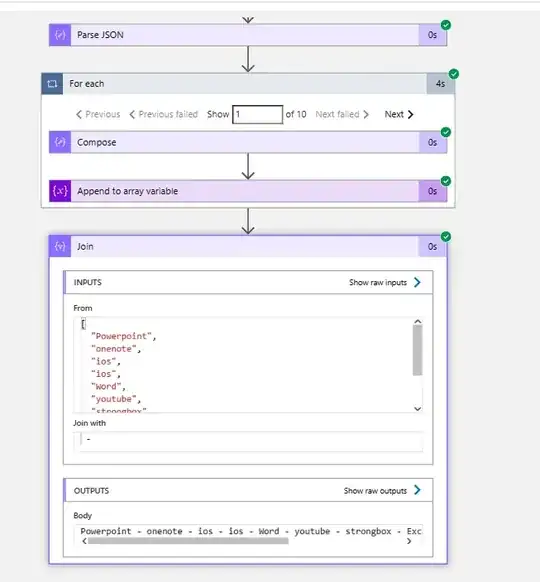Click the Join action icon

tap(60, 246)
